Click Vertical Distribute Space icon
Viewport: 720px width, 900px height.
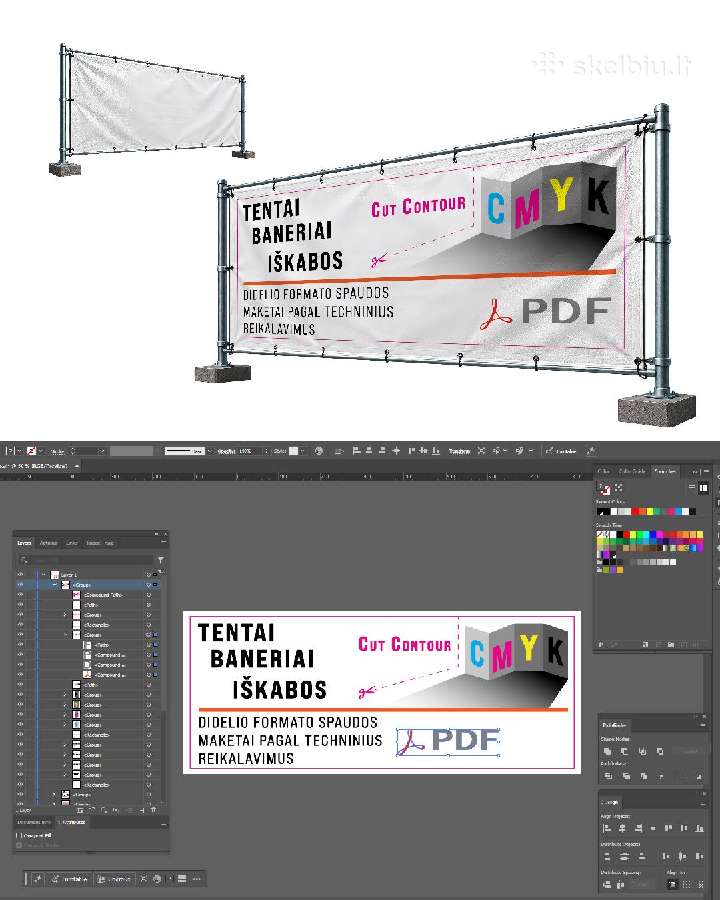pos(607,885)
